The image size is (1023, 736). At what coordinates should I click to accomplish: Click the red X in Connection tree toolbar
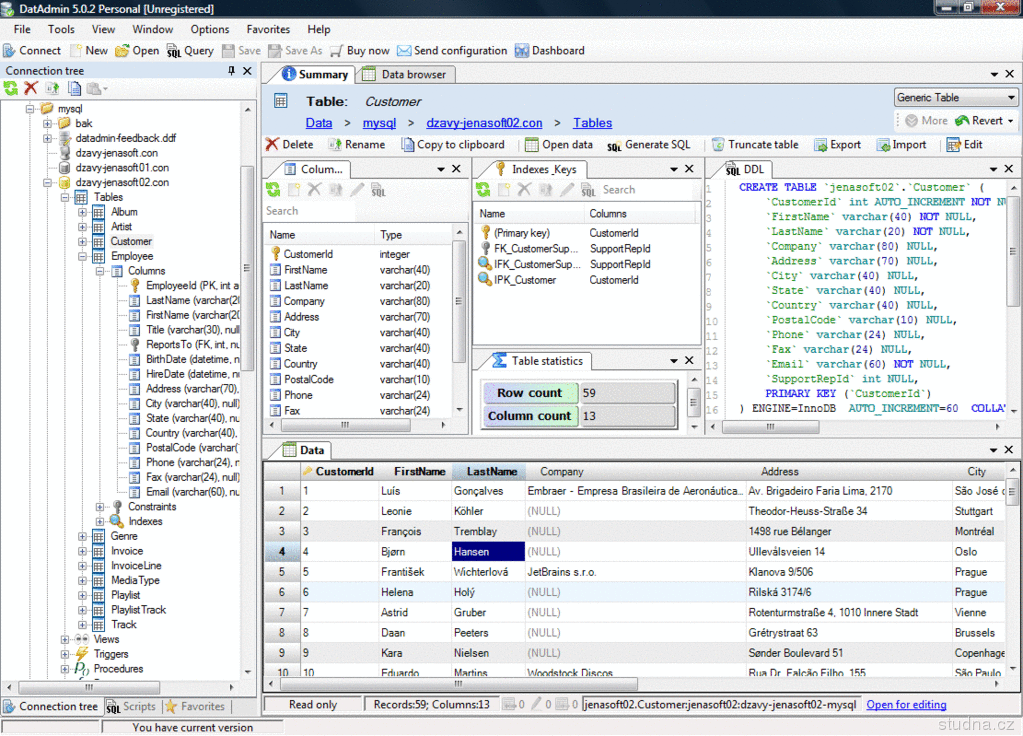31,89
